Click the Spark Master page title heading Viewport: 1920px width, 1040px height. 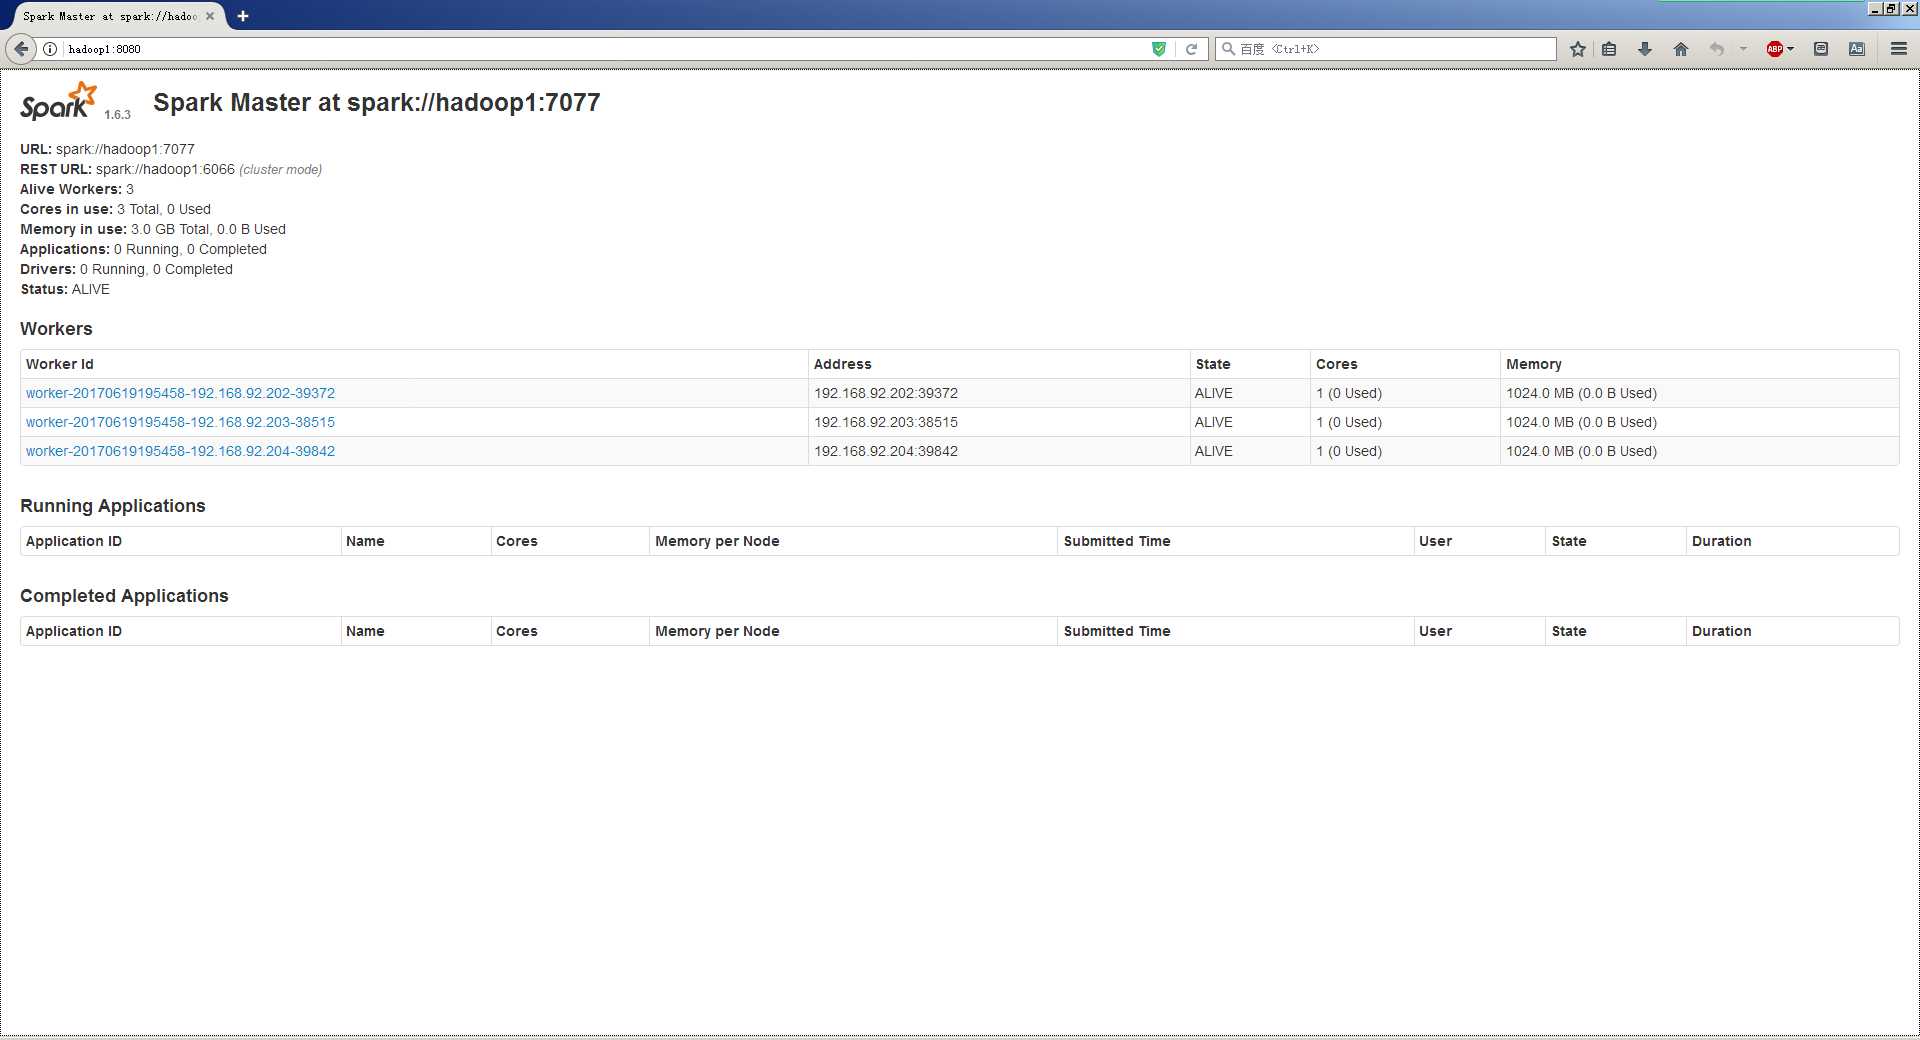pos(376,102)
